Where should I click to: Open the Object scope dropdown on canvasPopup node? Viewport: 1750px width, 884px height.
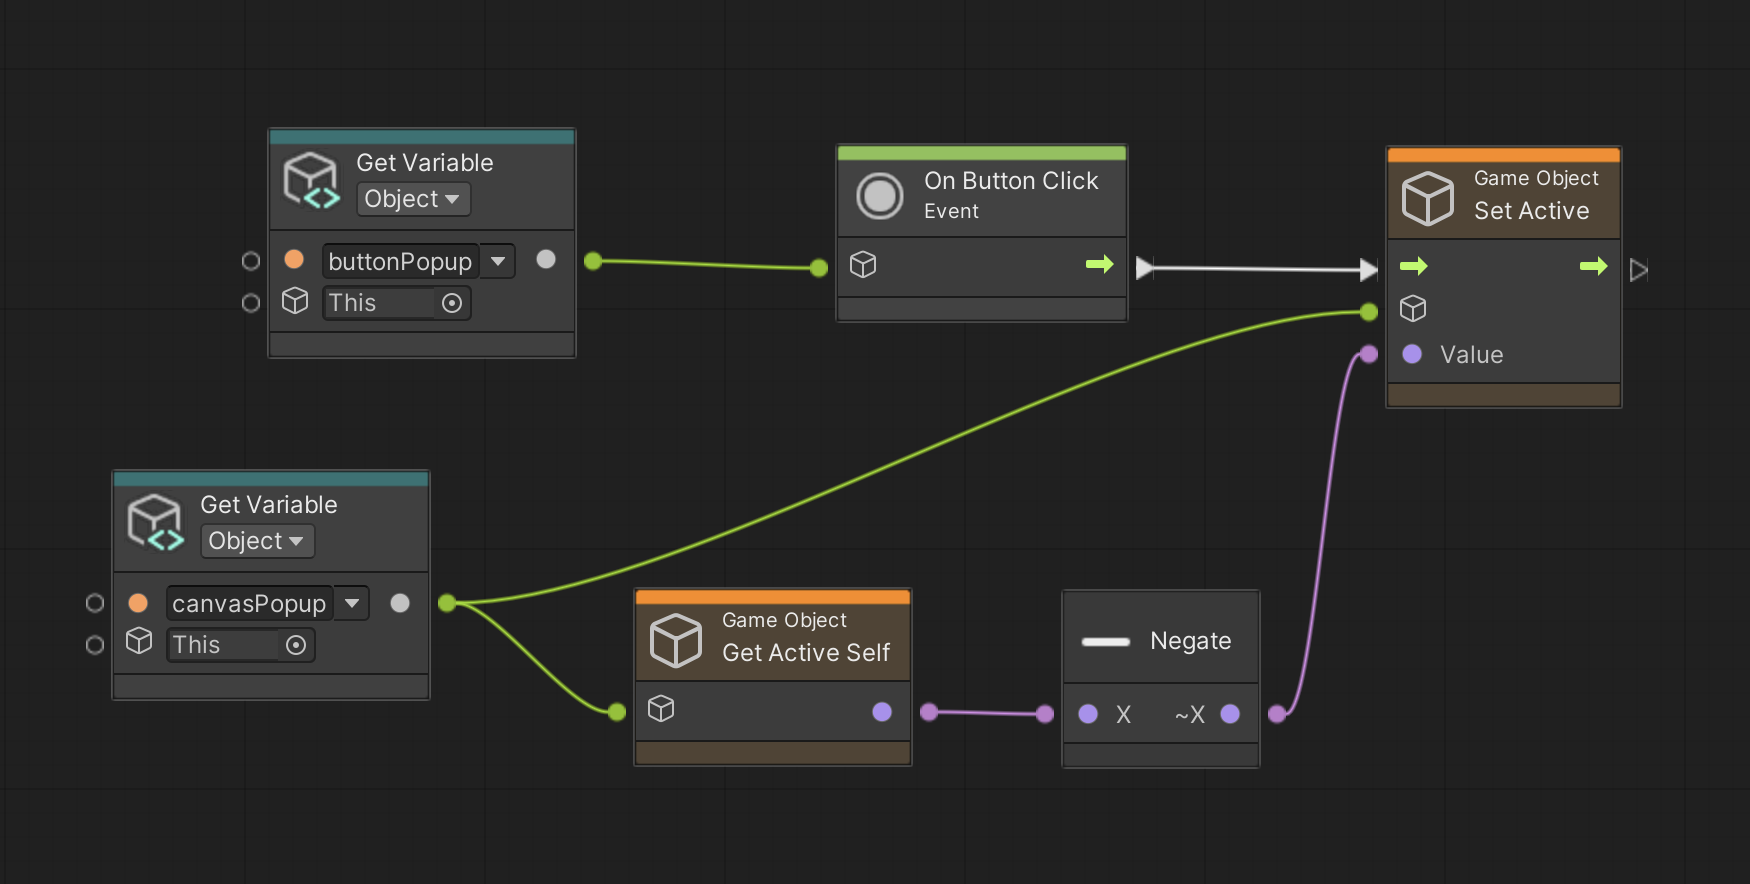click(x=256, y=541)
